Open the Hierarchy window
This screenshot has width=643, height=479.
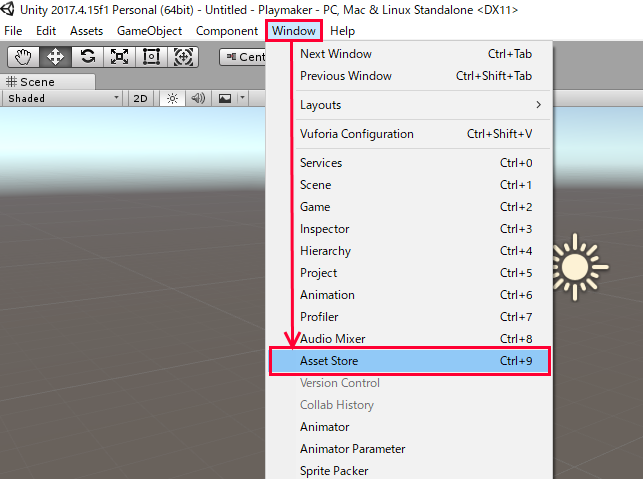tap(410, 251)
